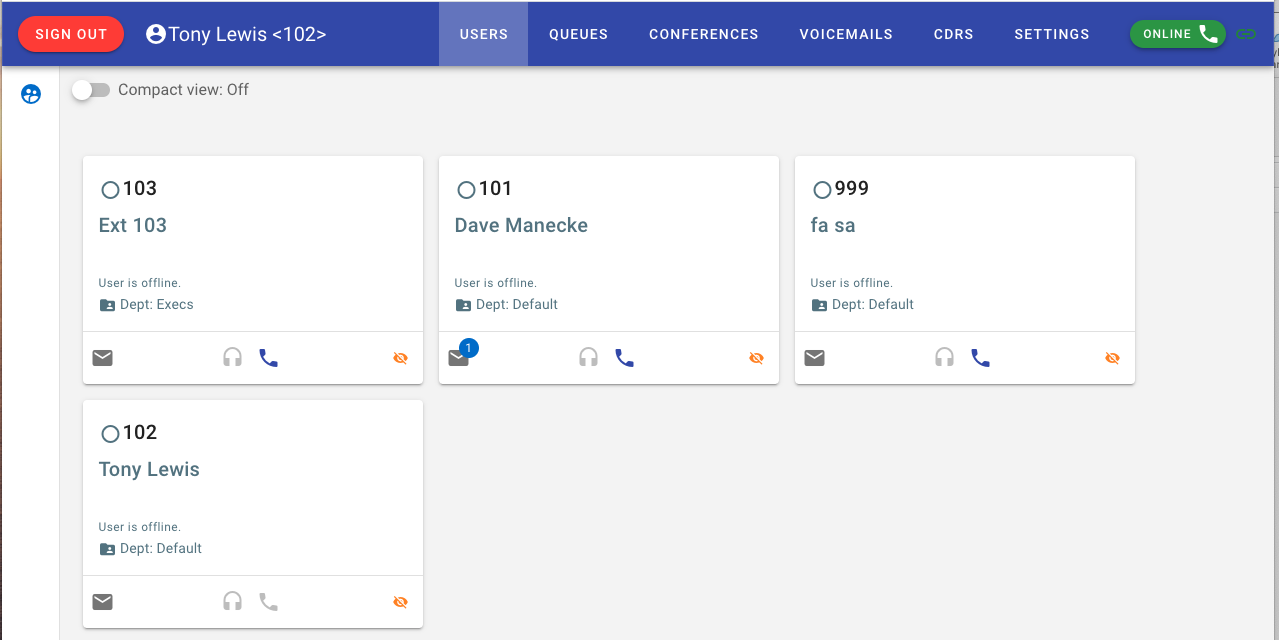Screen dimensions: 1279x640
Task: Click the groups icon in left sidebar
Action: [x=31, y=95]
